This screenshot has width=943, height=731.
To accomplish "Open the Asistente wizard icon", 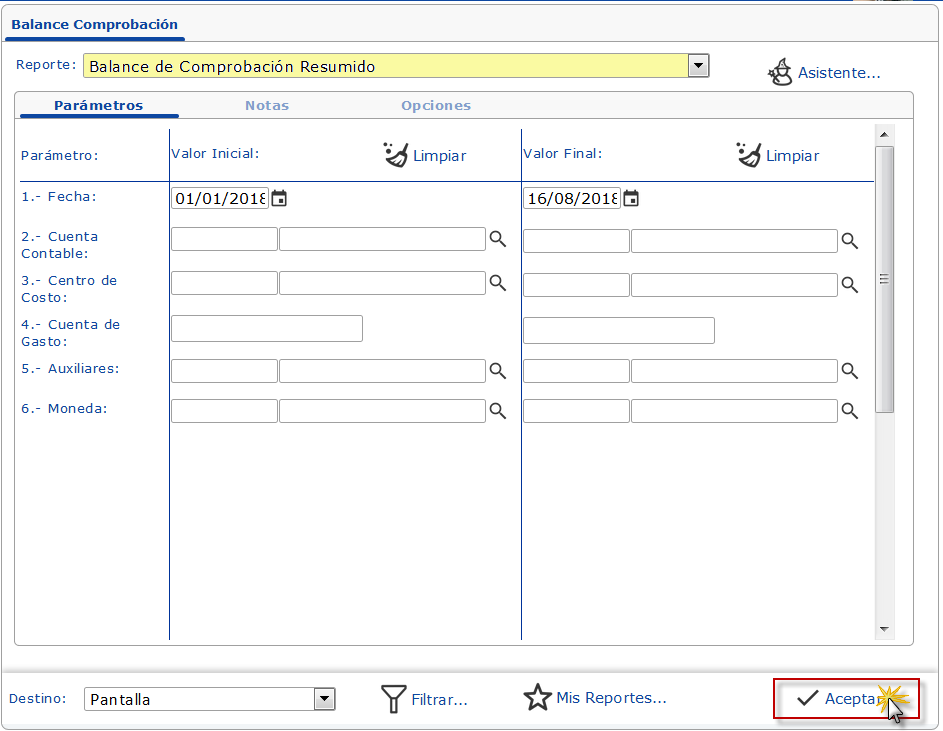I will [780, 72].
